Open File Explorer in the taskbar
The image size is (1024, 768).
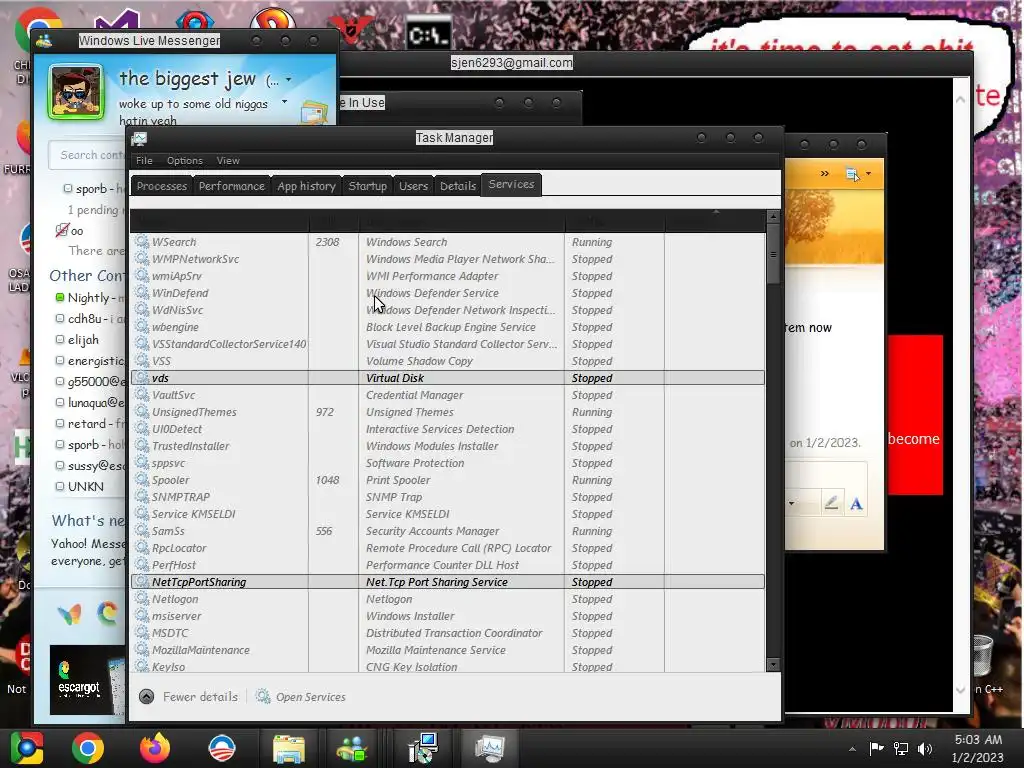[289, 748]
